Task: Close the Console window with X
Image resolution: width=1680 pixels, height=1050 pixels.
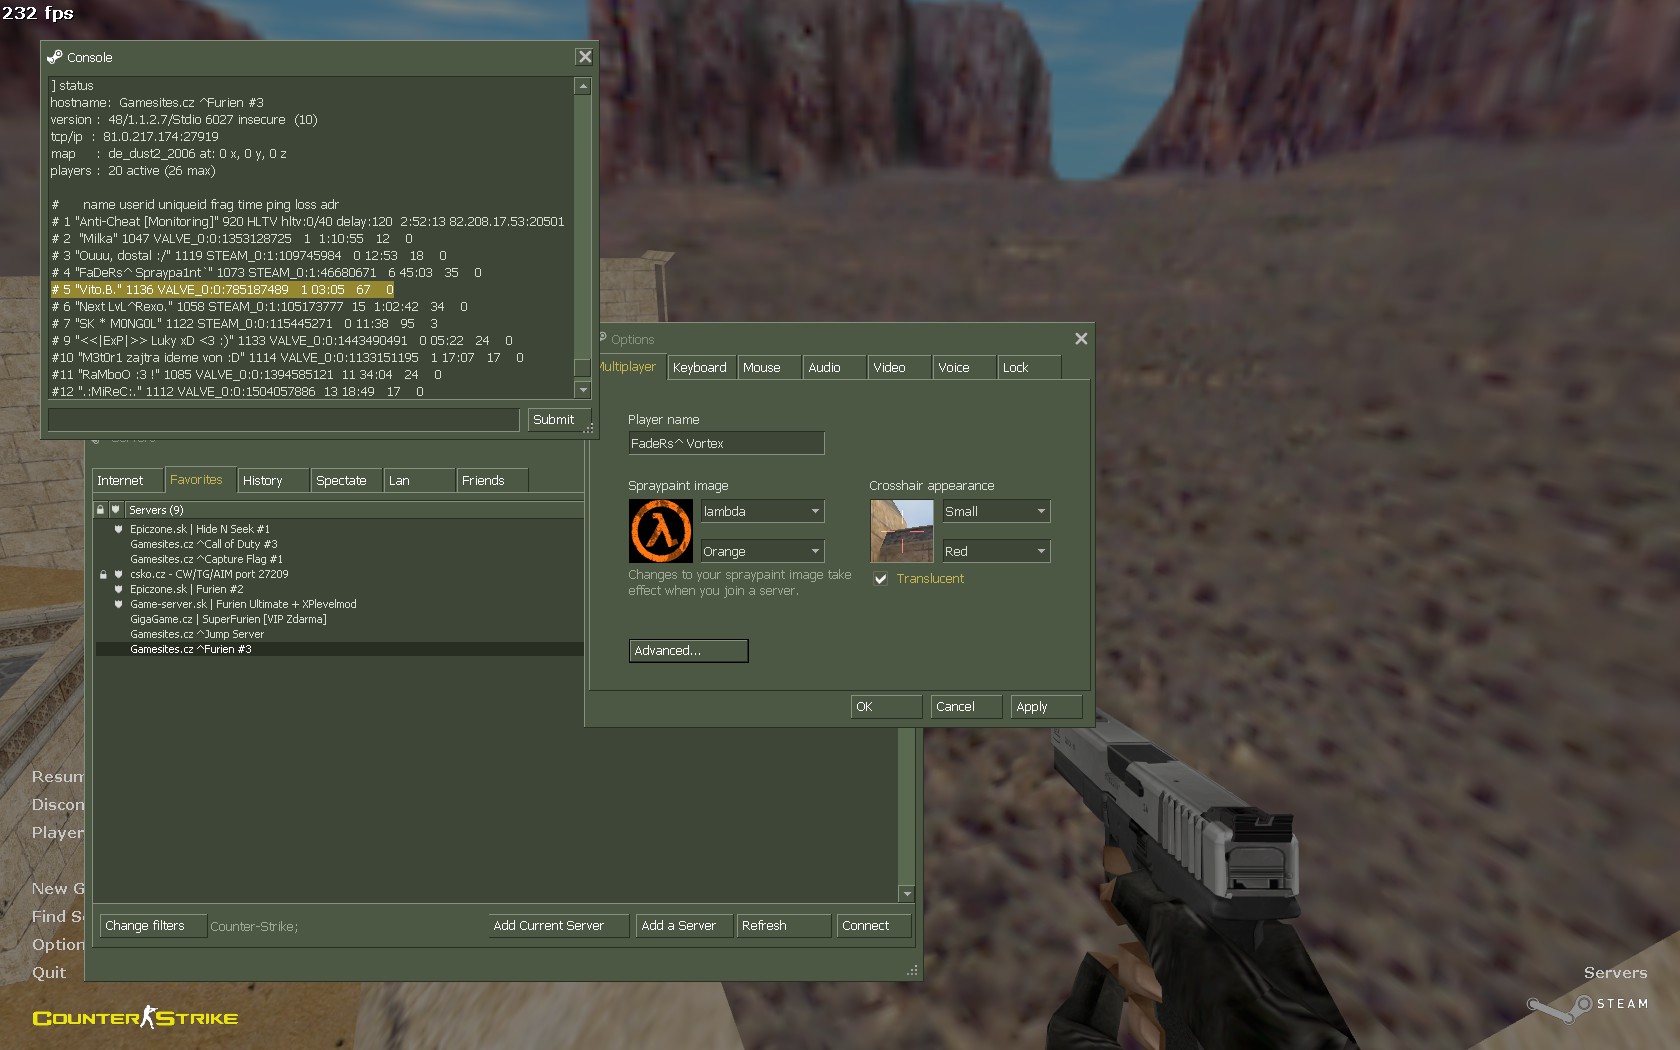Action: tap(585, 57)
